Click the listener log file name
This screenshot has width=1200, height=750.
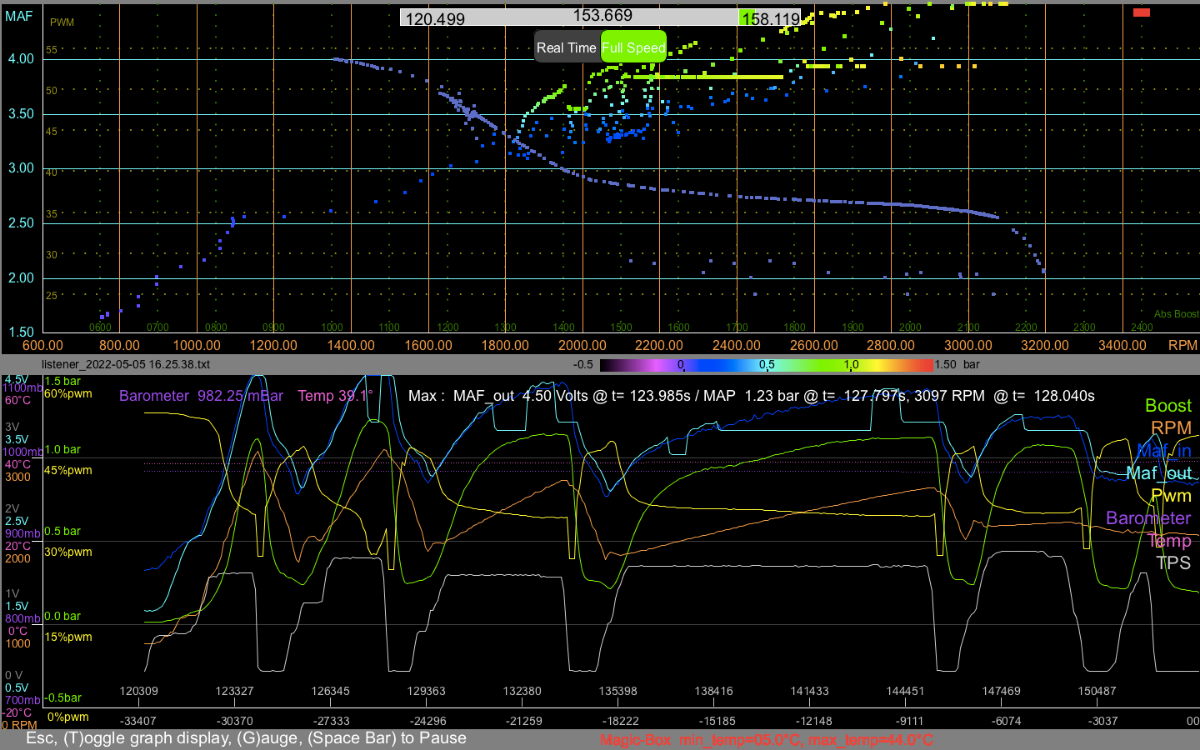pyautogui.click(x=125, y=366)
